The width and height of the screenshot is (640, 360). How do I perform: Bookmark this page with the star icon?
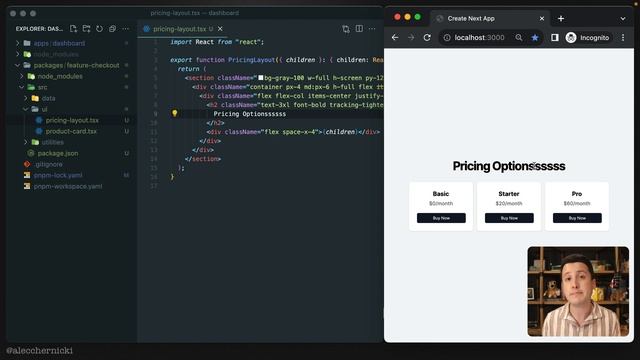(x=535, y=38)
